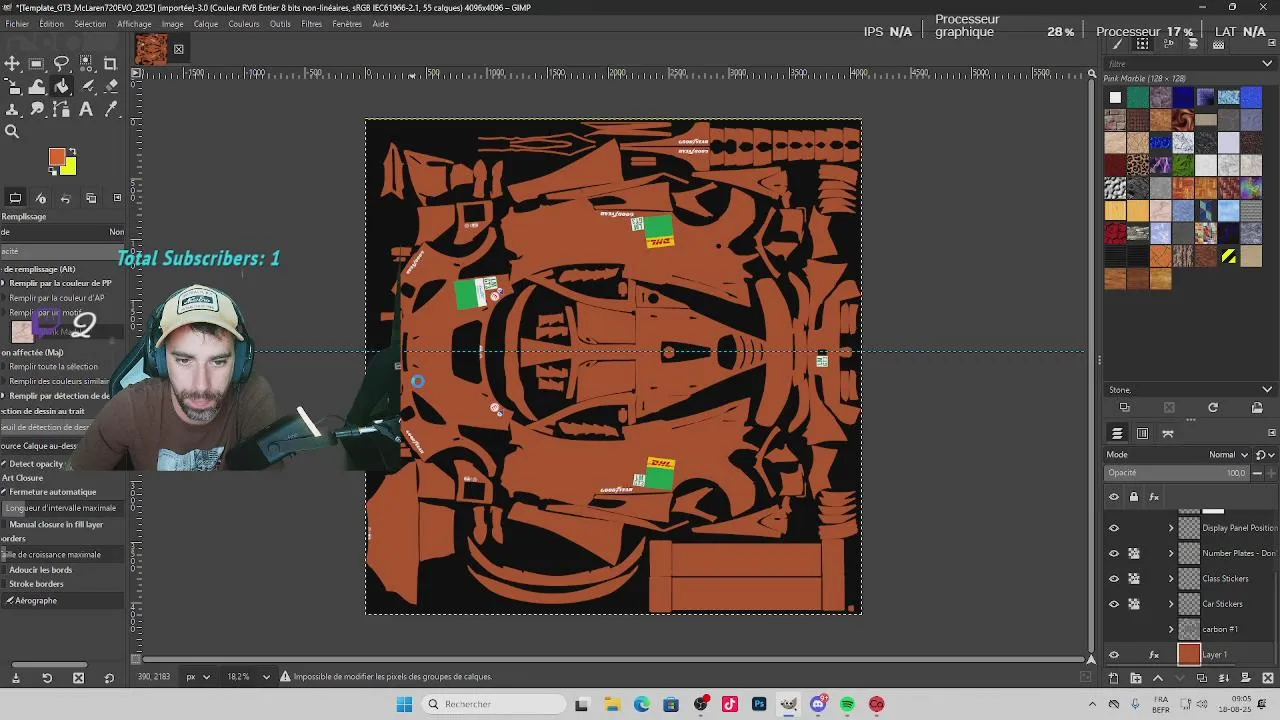This screenshot has width=1280, height=720.
Task: Open the Undo History tab
Action: click(66, 198)
